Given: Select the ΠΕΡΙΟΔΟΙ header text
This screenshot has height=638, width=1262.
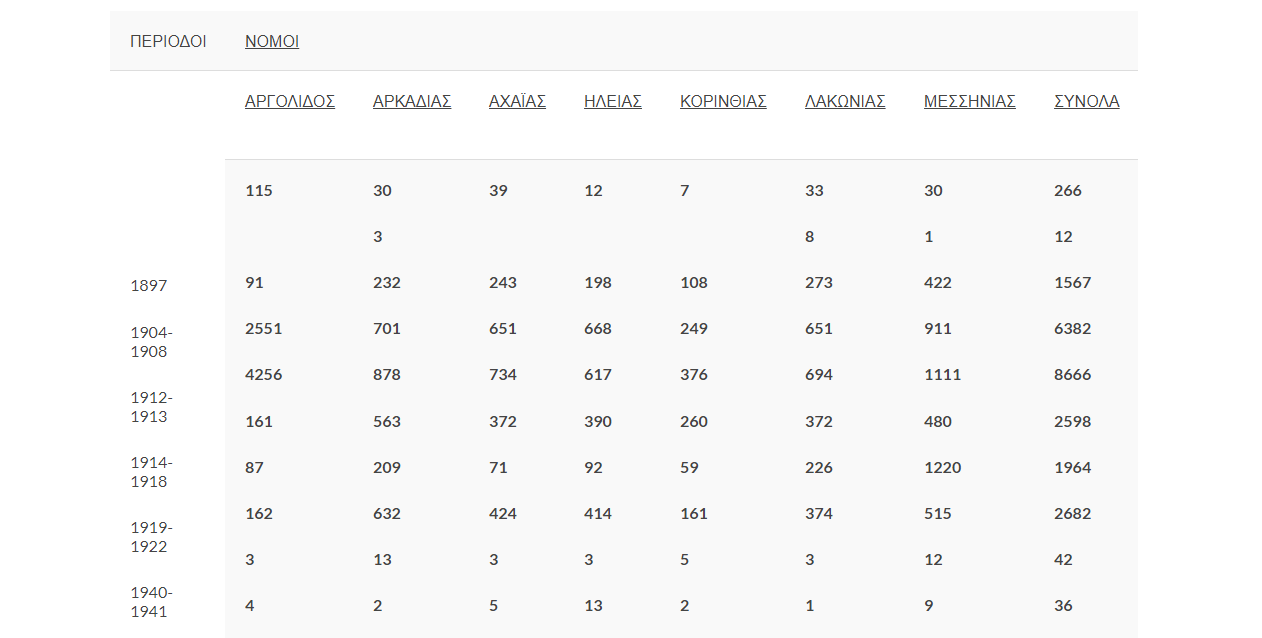Looking at the screenshot, I should [x=168, y=41].
